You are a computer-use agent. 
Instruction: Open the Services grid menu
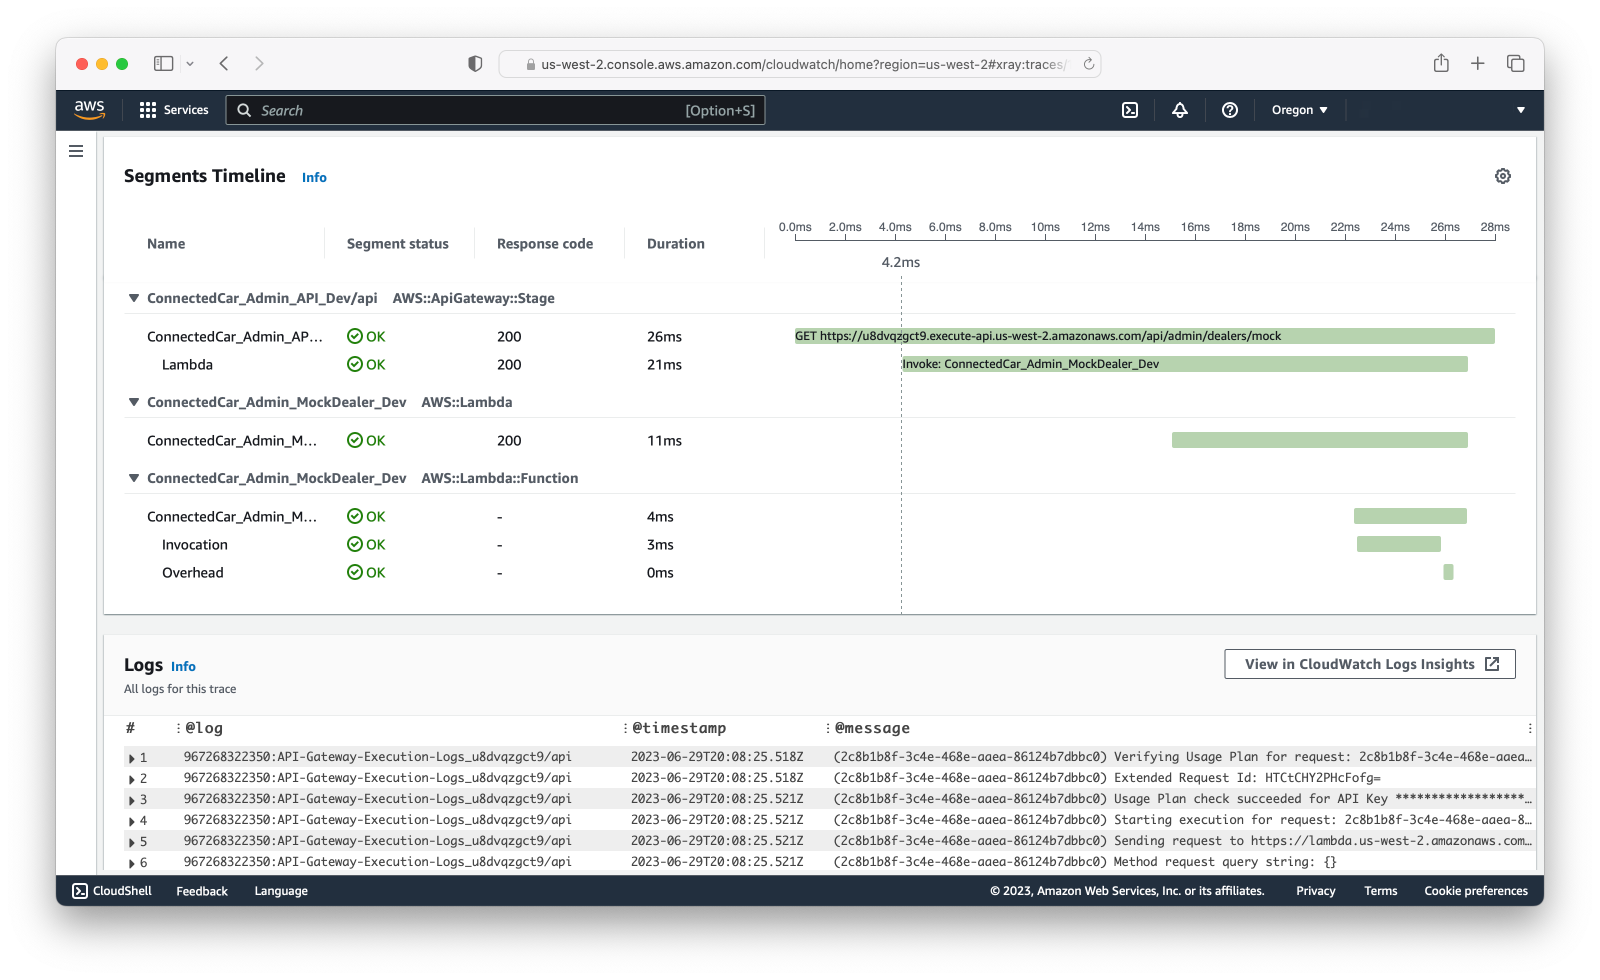[174, 110]
